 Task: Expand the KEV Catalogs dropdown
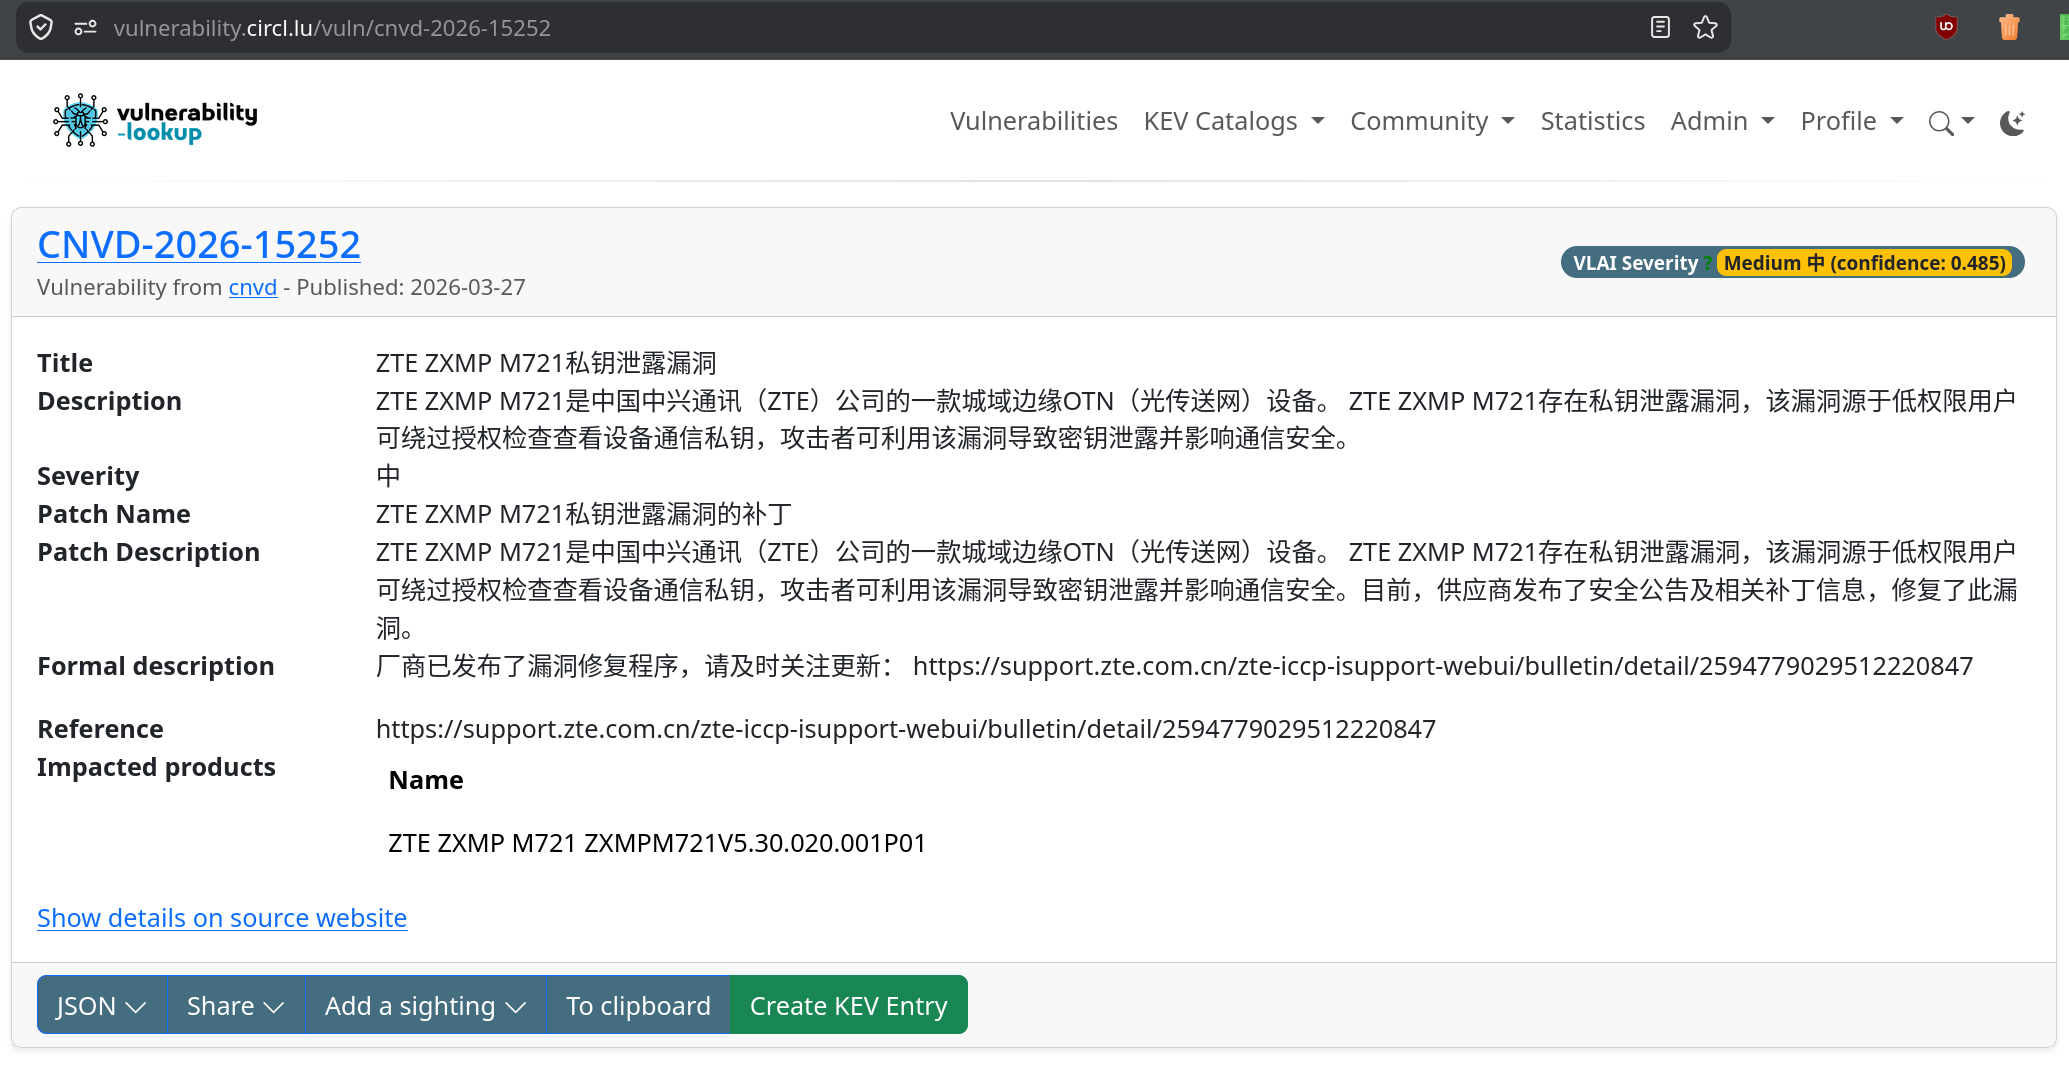coord(1233,121)
